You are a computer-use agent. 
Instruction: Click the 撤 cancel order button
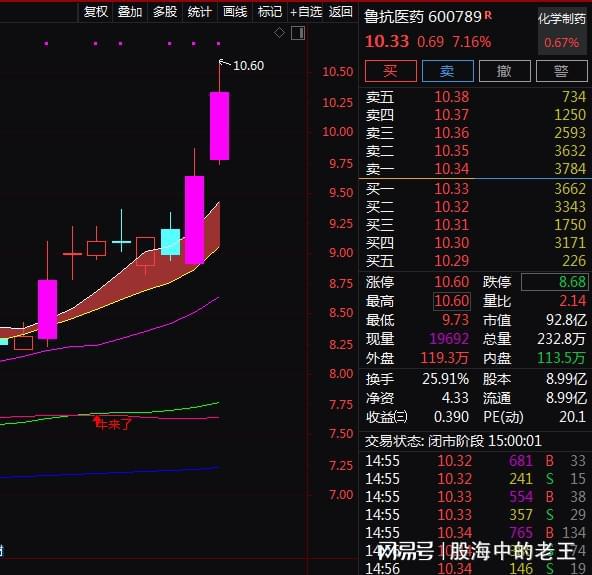(x=505, y=71)
